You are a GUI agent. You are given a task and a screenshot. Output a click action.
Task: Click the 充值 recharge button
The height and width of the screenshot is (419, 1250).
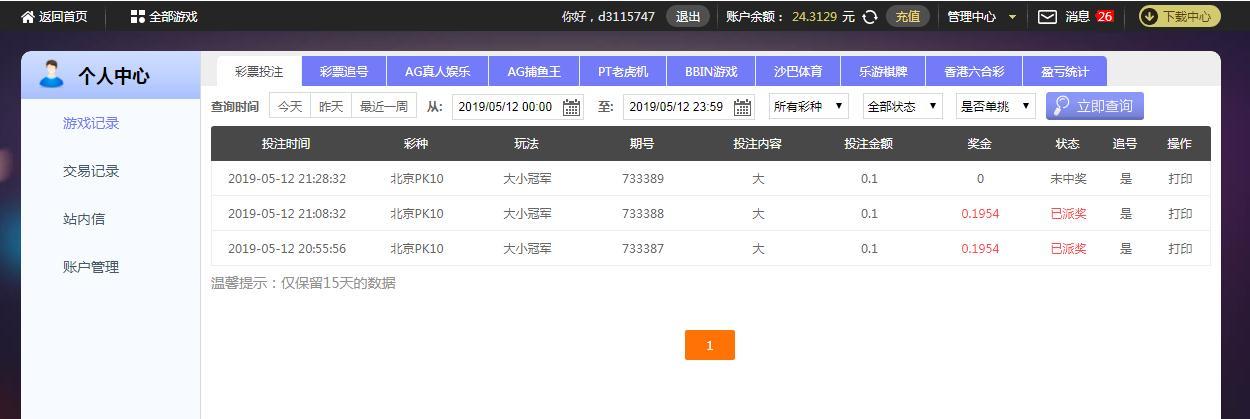click(907, 17)
